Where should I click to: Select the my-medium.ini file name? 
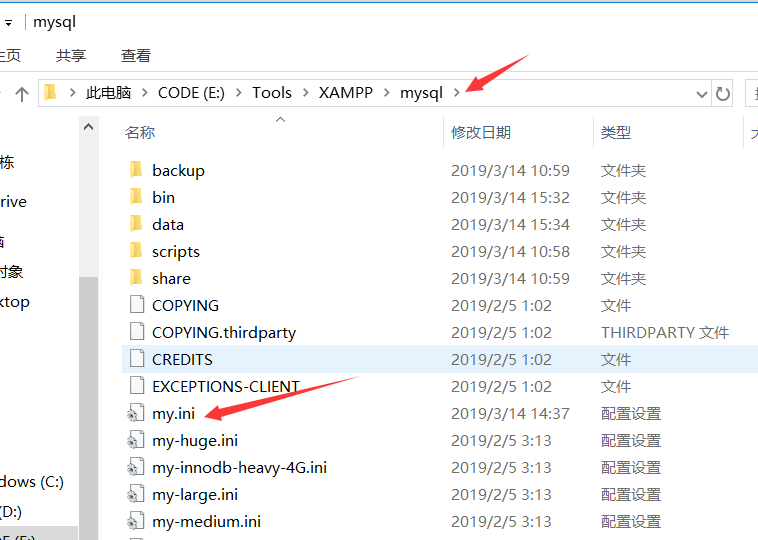pos(206,522)
